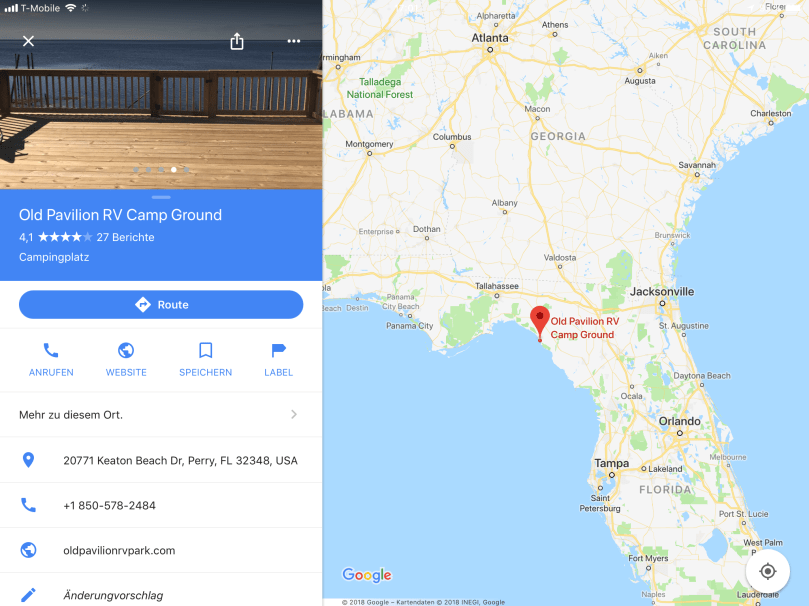Open the Website globe icon

[126, 350]
